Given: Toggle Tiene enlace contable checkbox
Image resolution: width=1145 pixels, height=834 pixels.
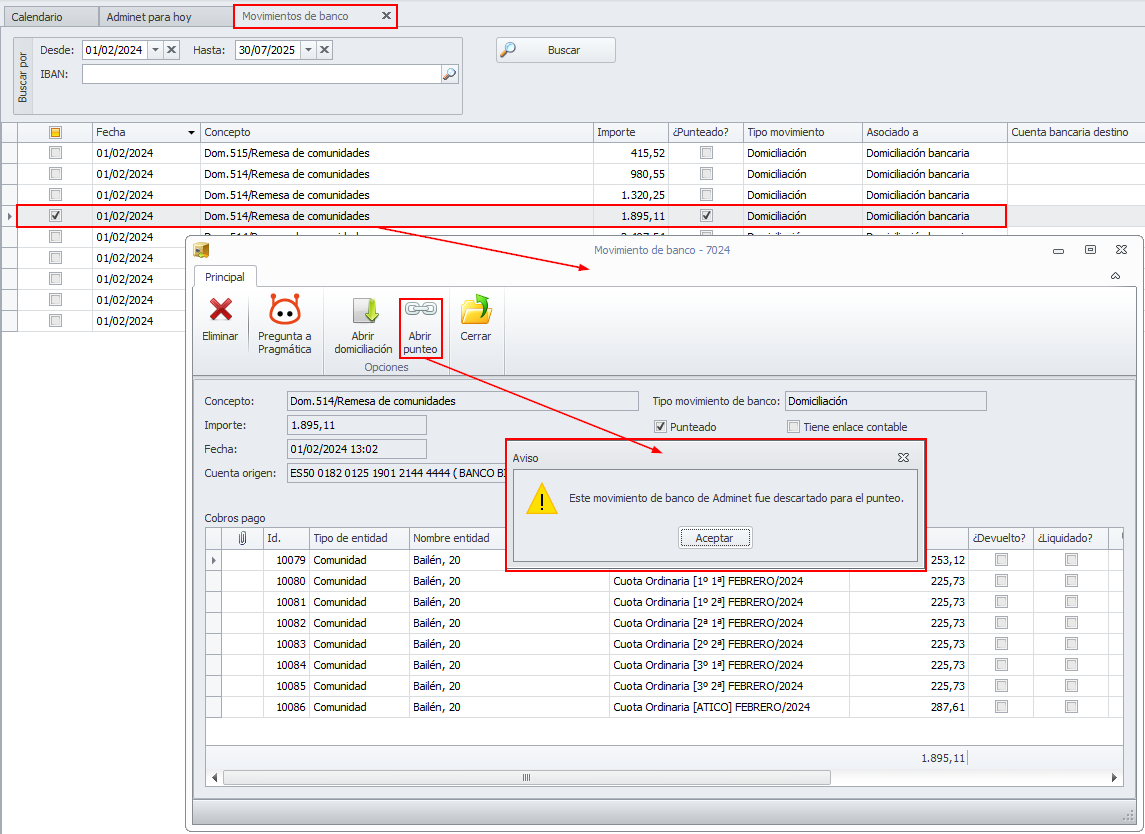Looking at the screenshot, I should 793,426.
